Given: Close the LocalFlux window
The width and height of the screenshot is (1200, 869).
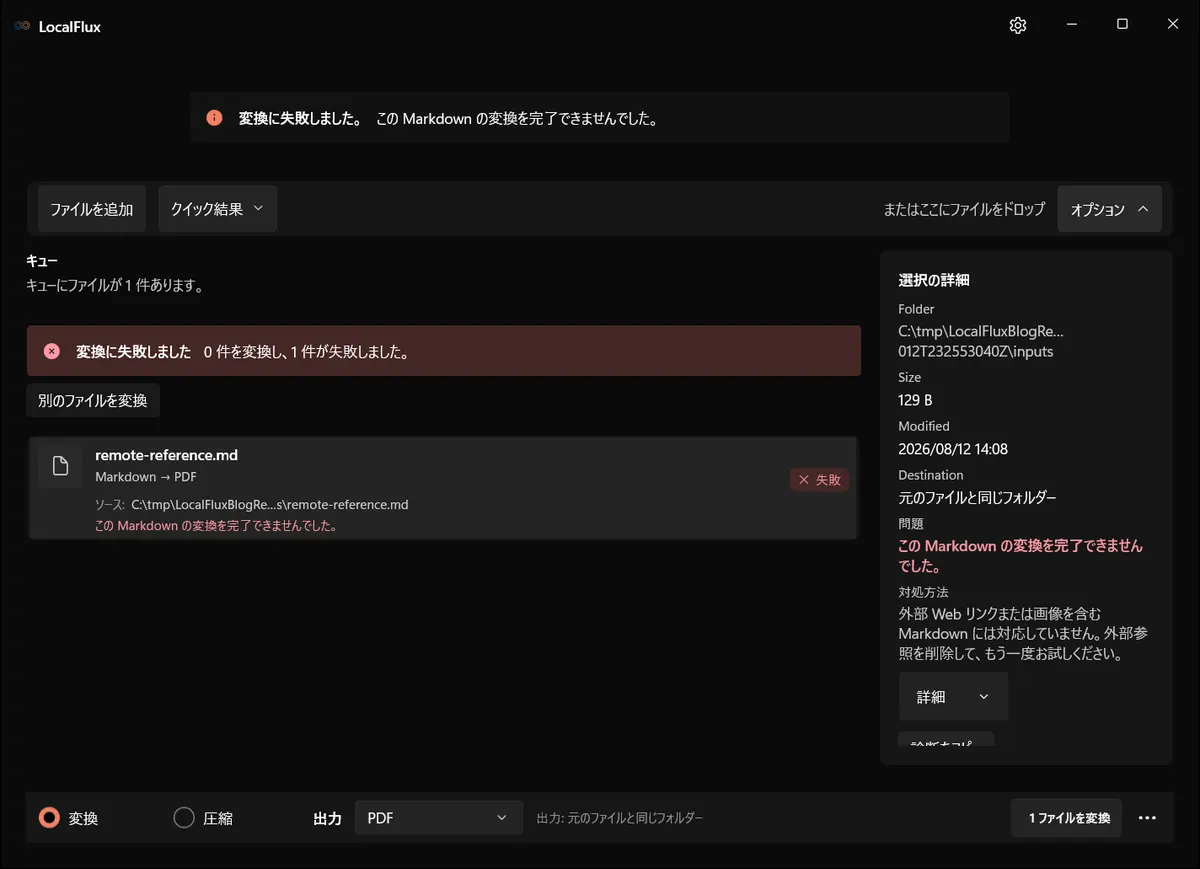Looking at the screenshot, I should (x=1173, y=25).
